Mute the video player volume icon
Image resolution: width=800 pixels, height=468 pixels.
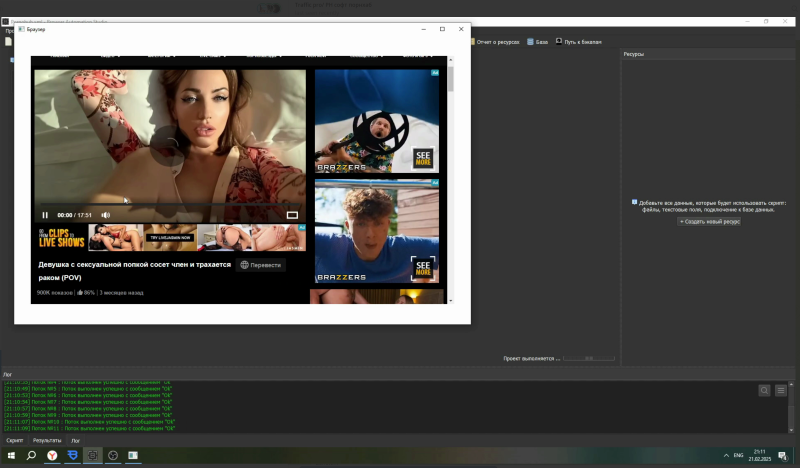coord(105,215)
